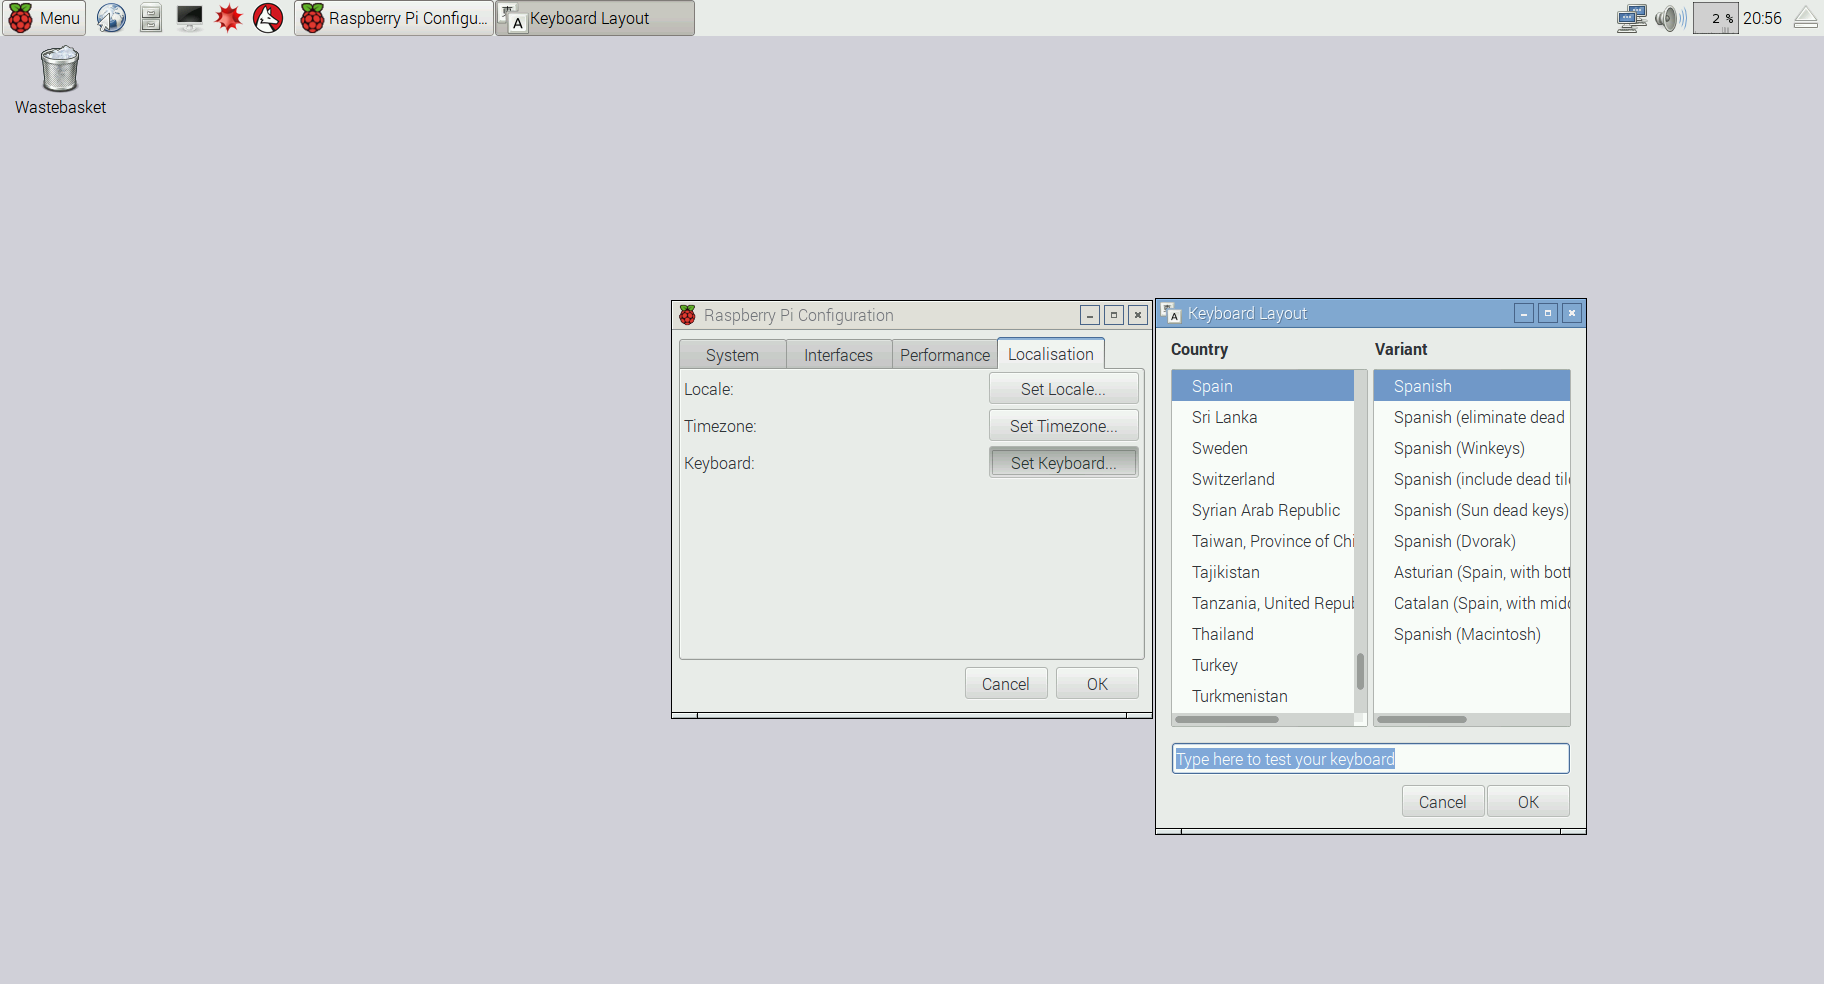The height and width of the screenshot is (984, 1824).
Task: Select Sweden in Country list
Action: [1262, 448]
